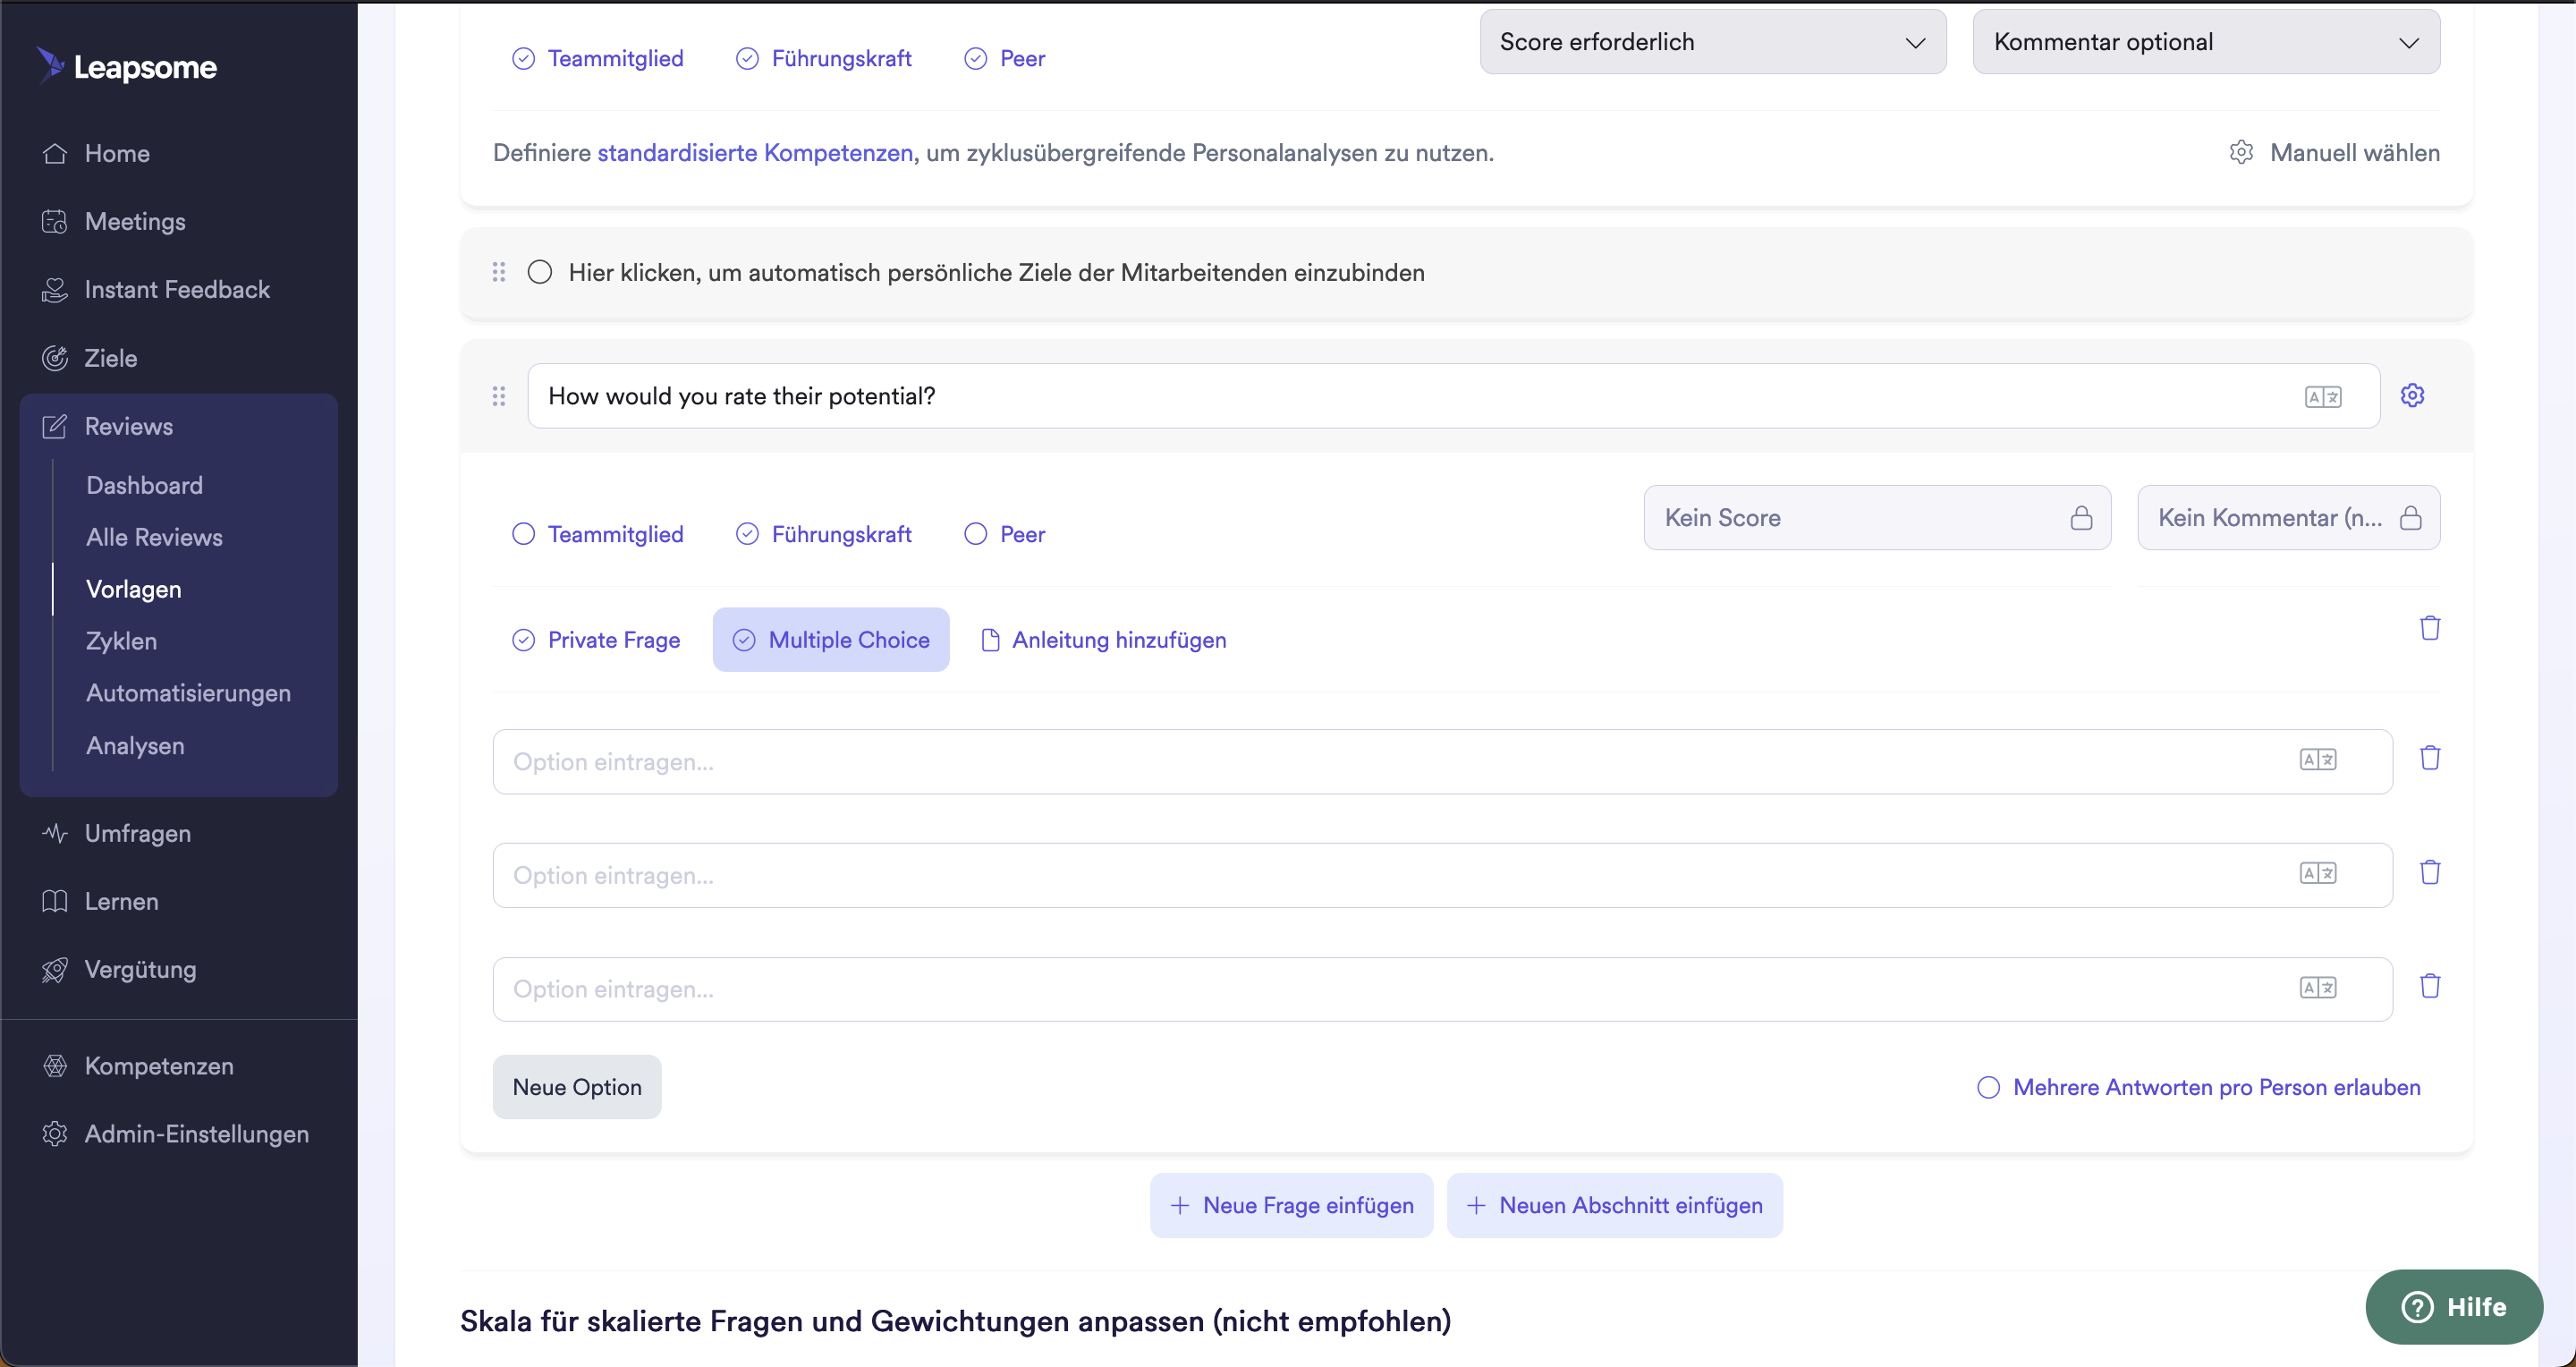Open the Hilfe help button

[2453, 1307]
